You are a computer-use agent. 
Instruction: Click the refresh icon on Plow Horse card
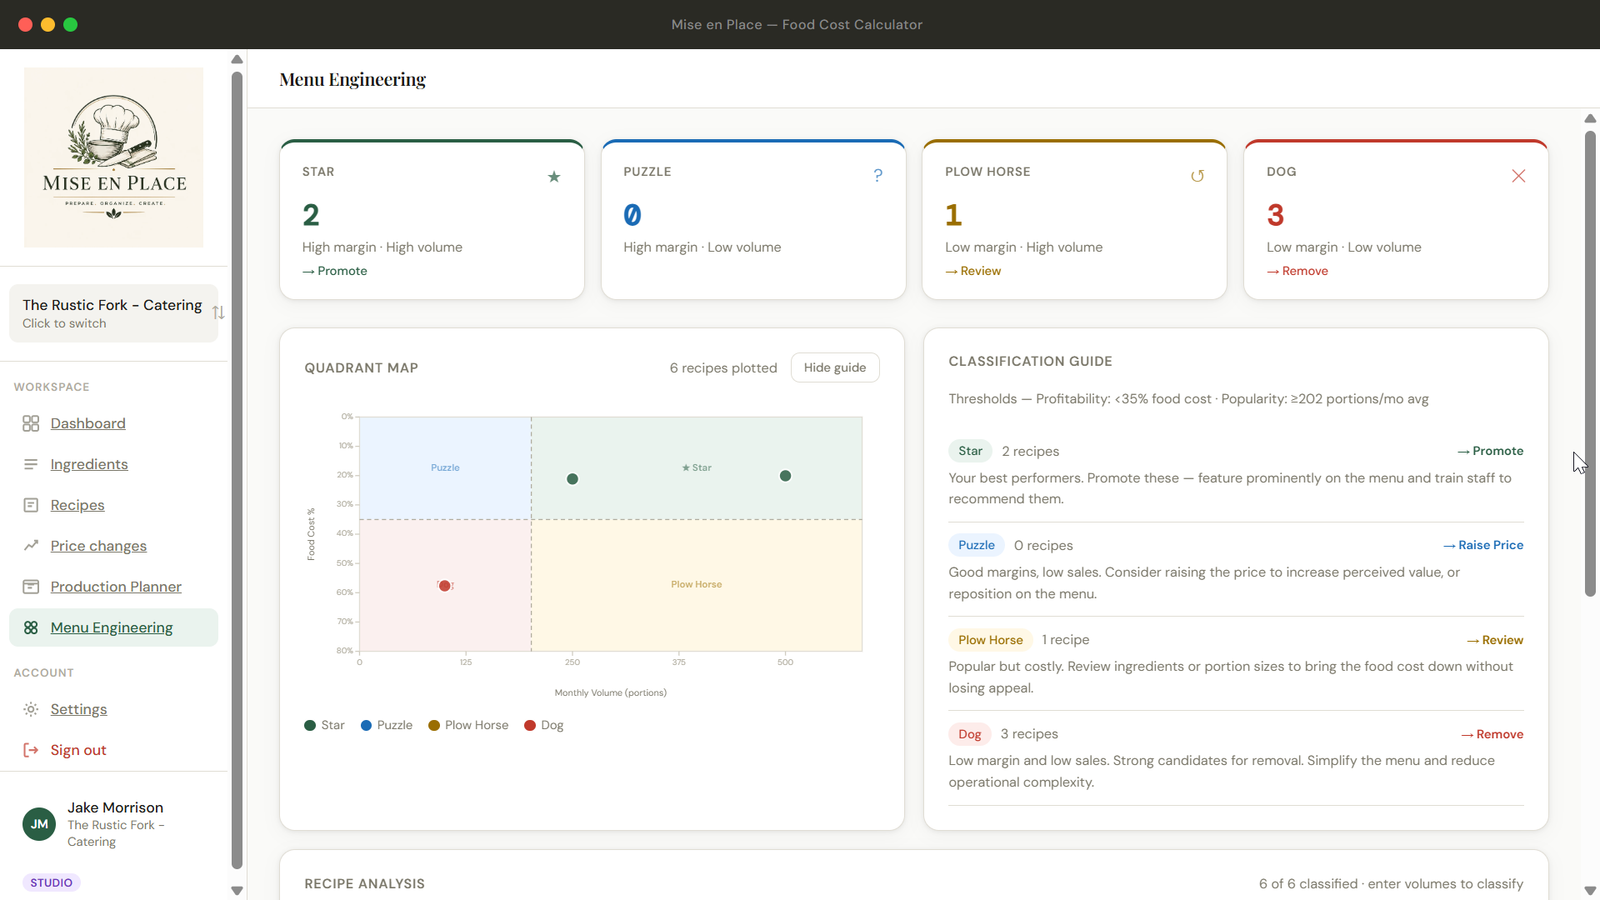(1197, 176)
